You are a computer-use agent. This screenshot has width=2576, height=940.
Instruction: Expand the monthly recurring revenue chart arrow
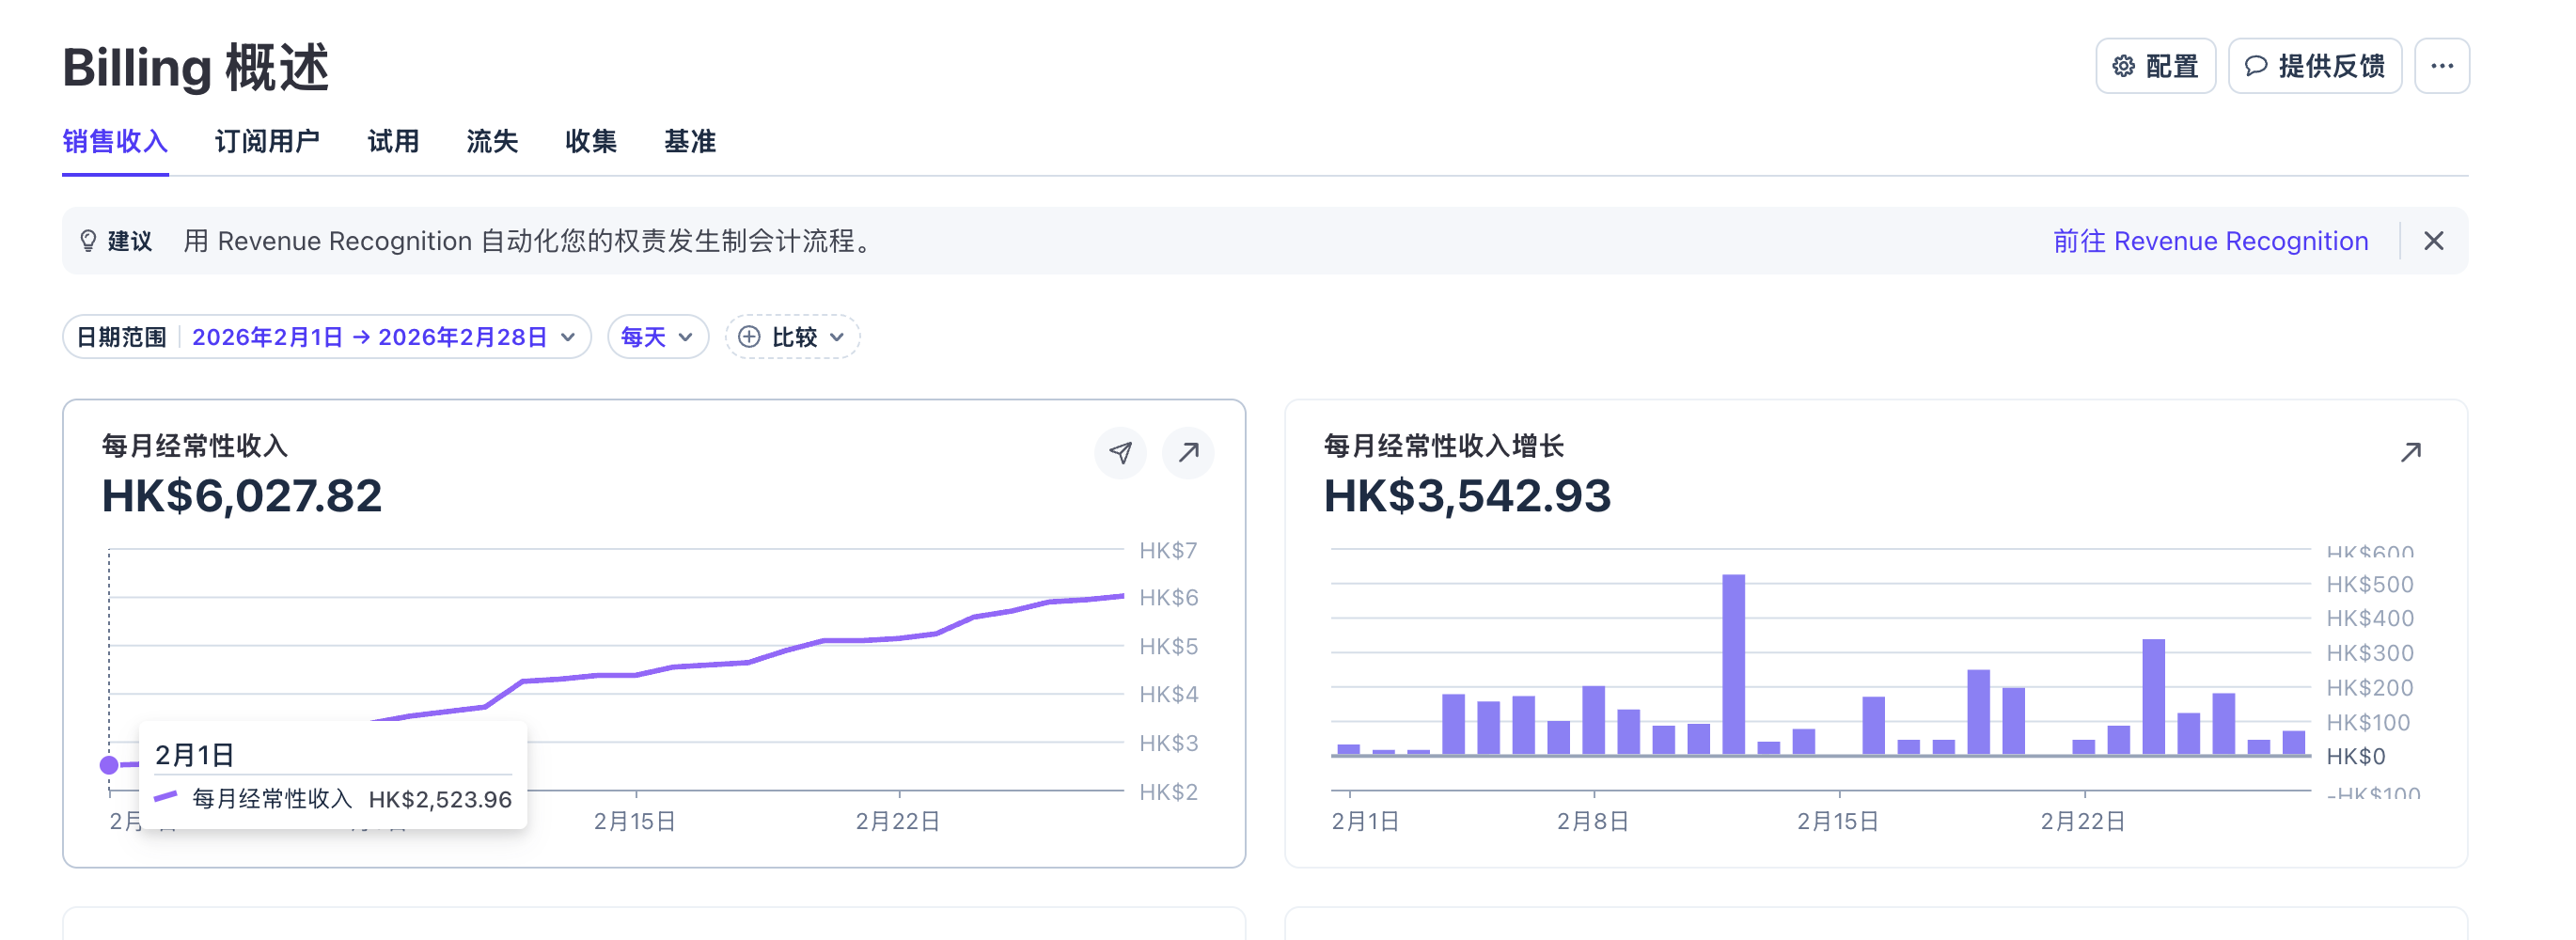tap(1188, 453)
